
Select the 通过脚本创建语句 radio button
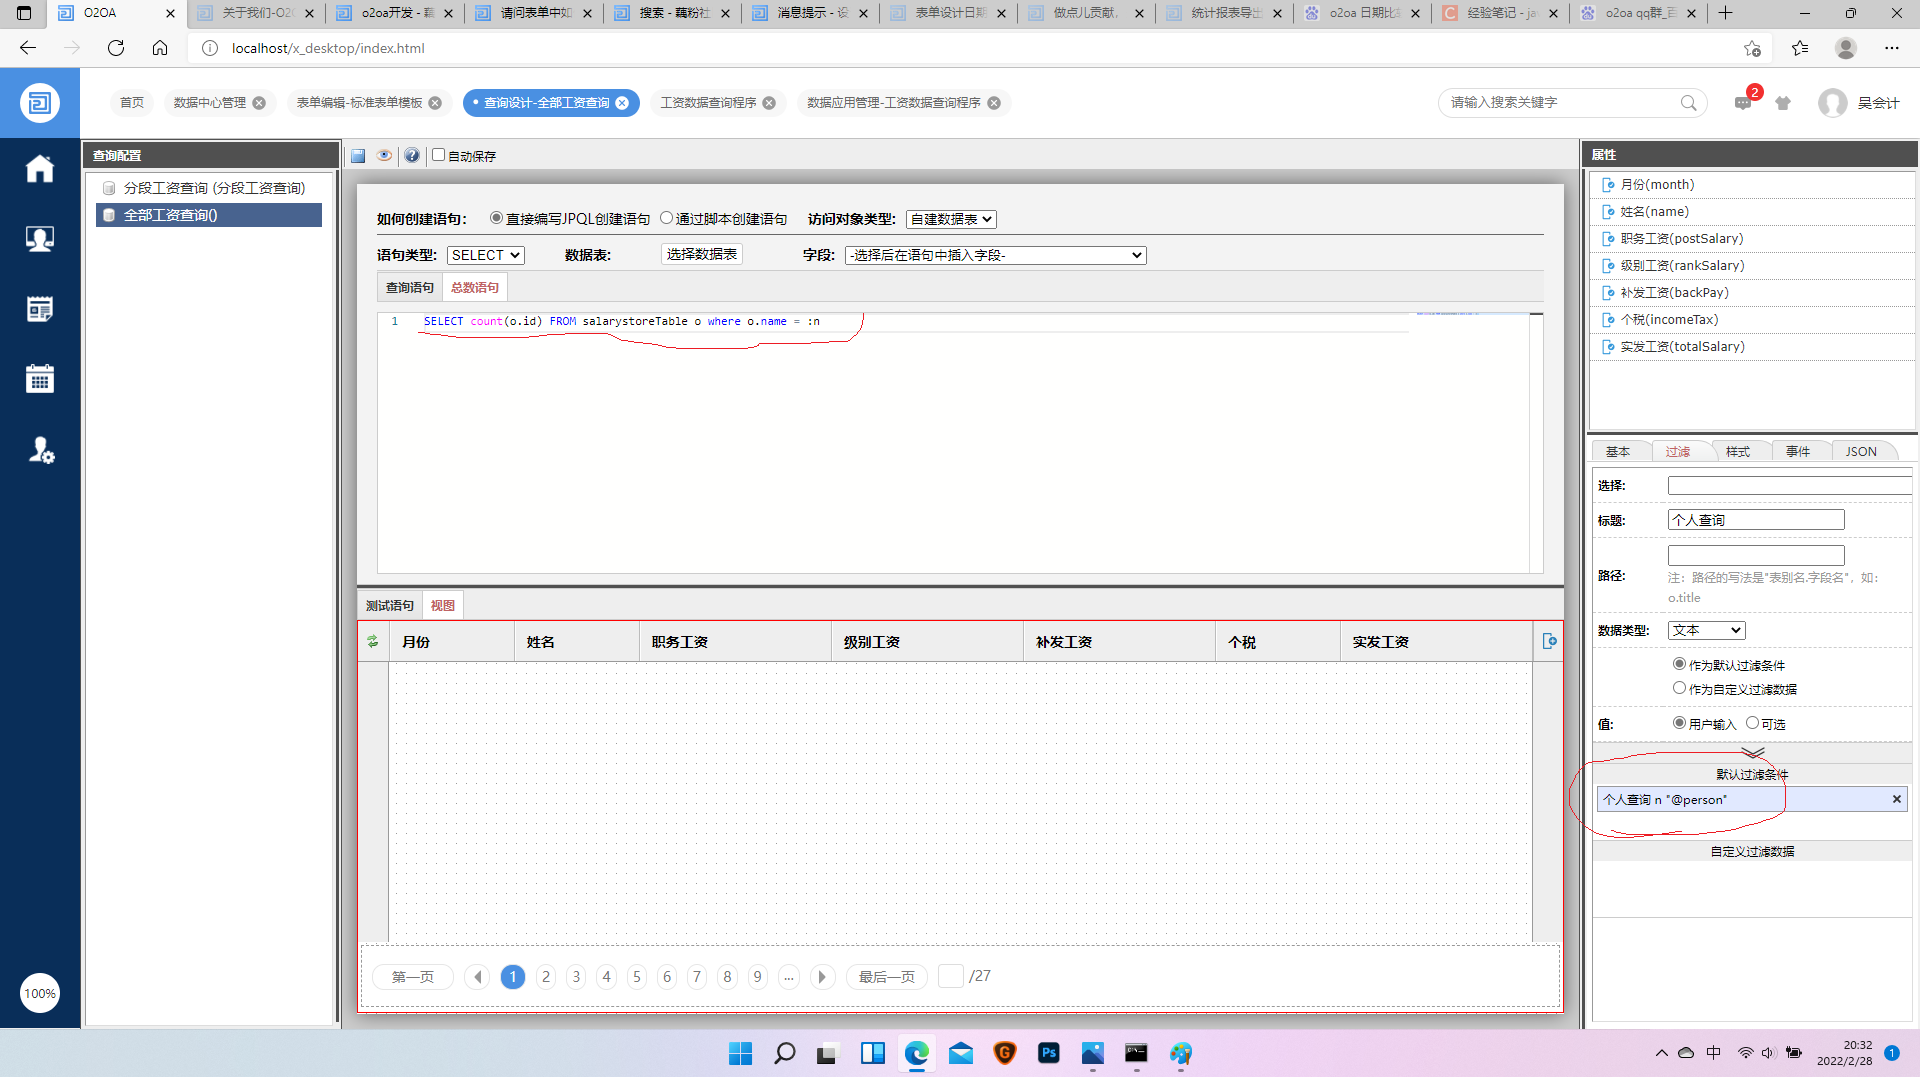tap(666, 218)
